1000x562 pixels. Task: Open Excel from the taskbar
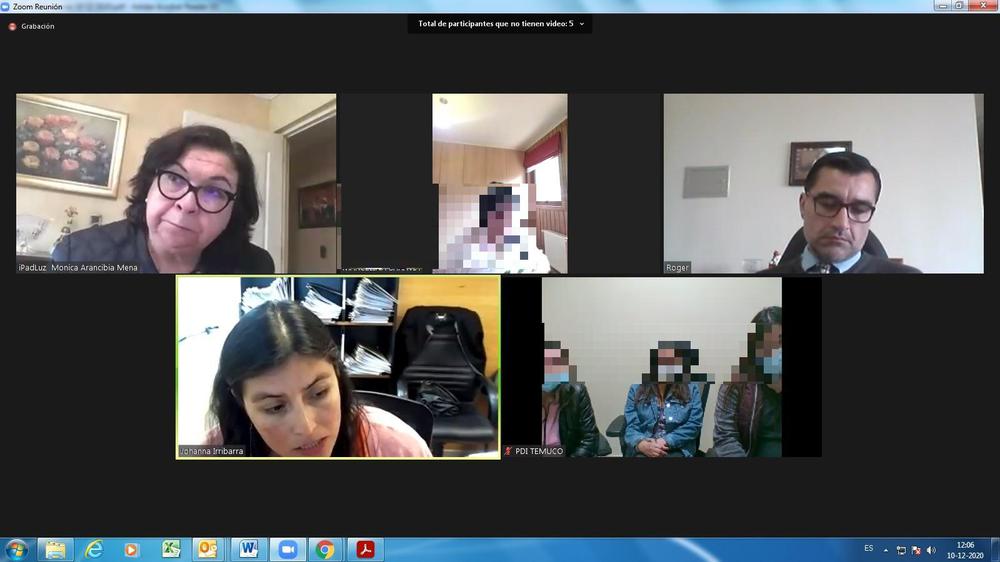tap(171, 549)
